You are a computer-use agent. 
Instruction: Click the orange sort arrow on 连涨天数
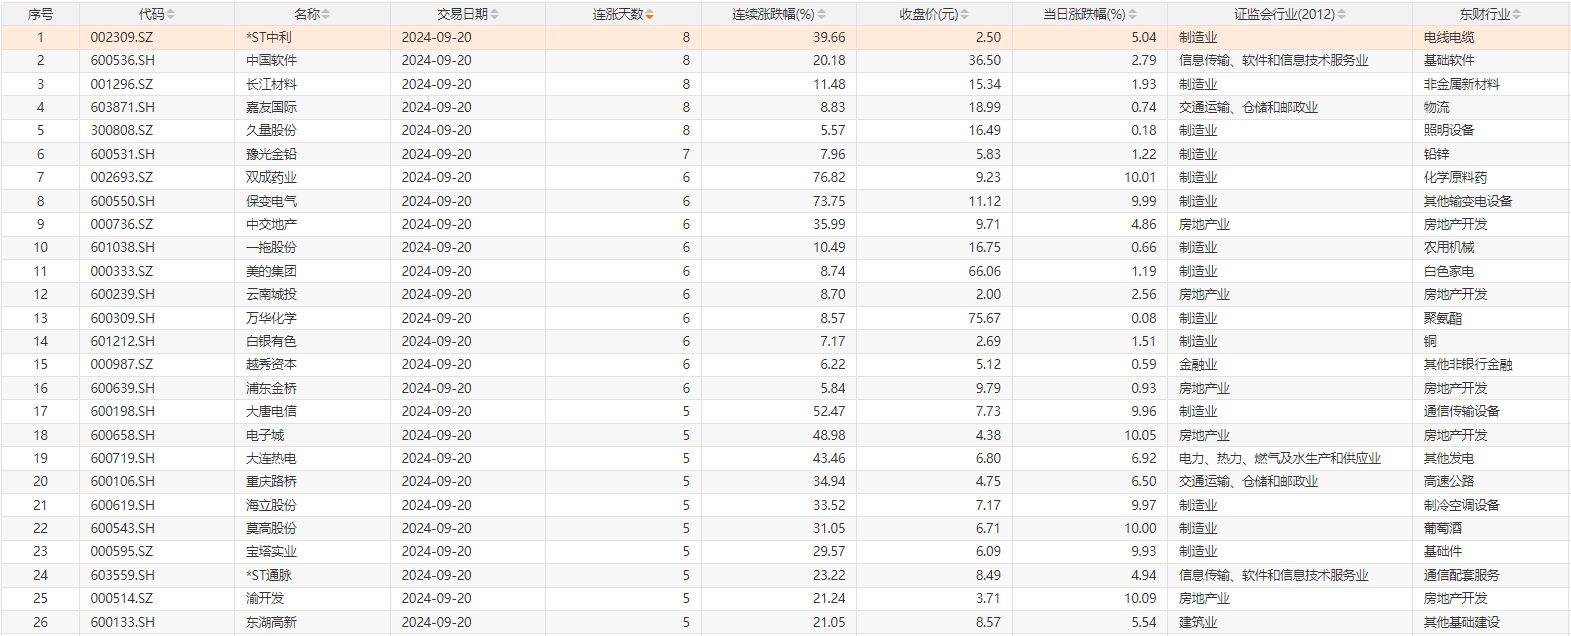650,14
